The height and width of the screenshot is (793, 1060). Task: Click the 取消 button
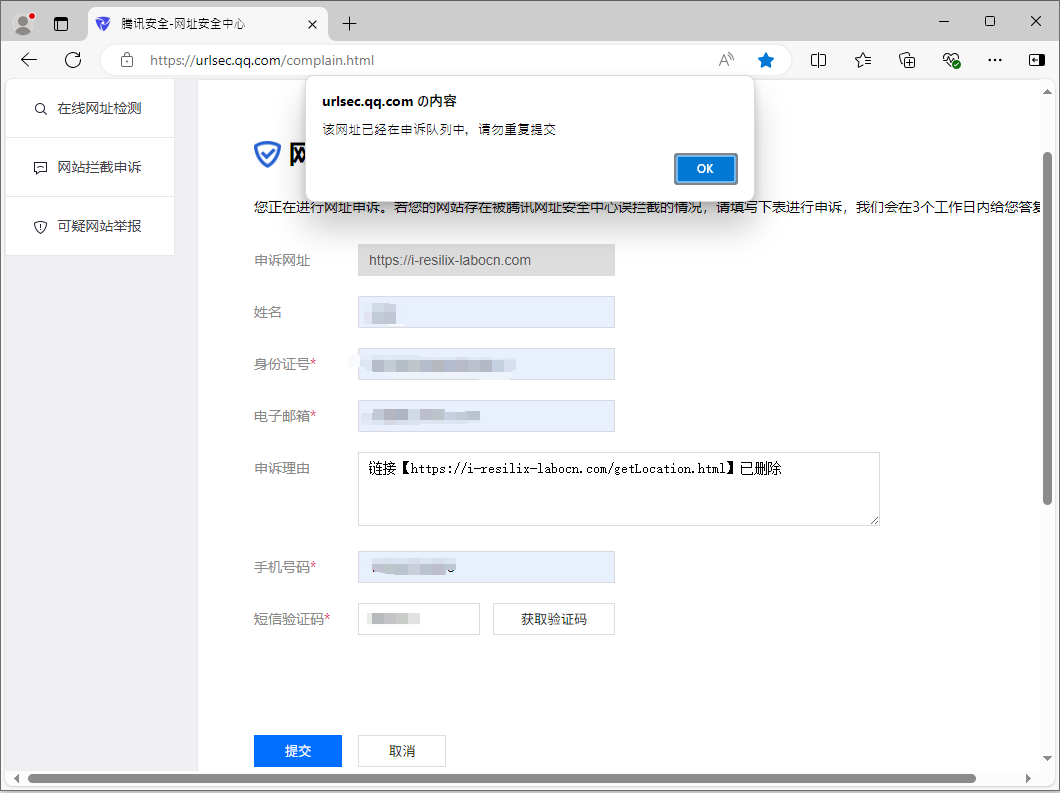point(402,751)
